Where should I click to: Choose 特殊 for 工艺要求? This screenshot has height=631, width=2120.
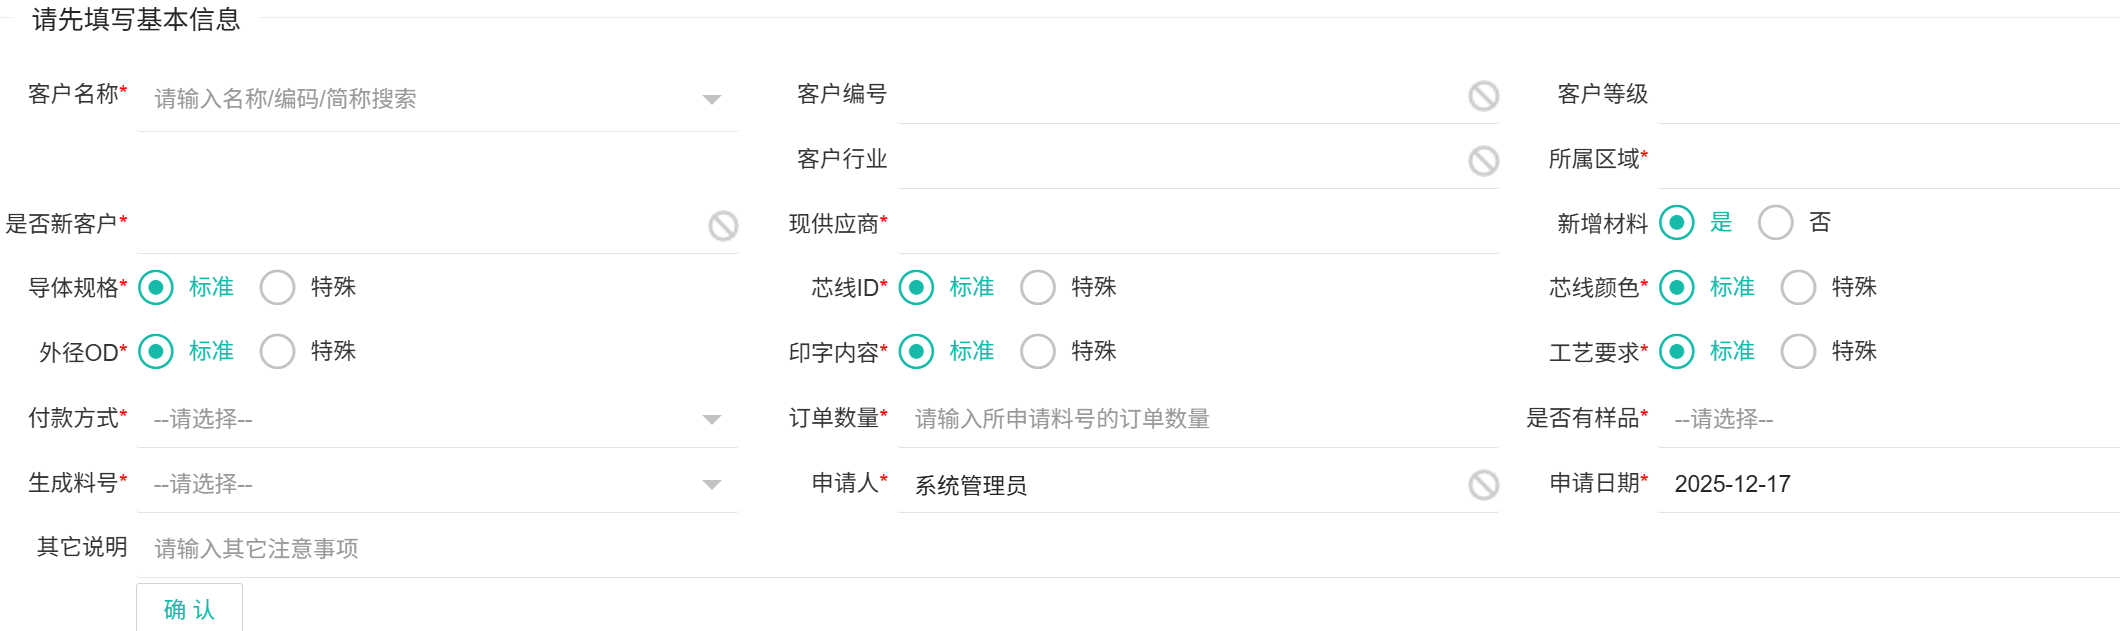1798,352
